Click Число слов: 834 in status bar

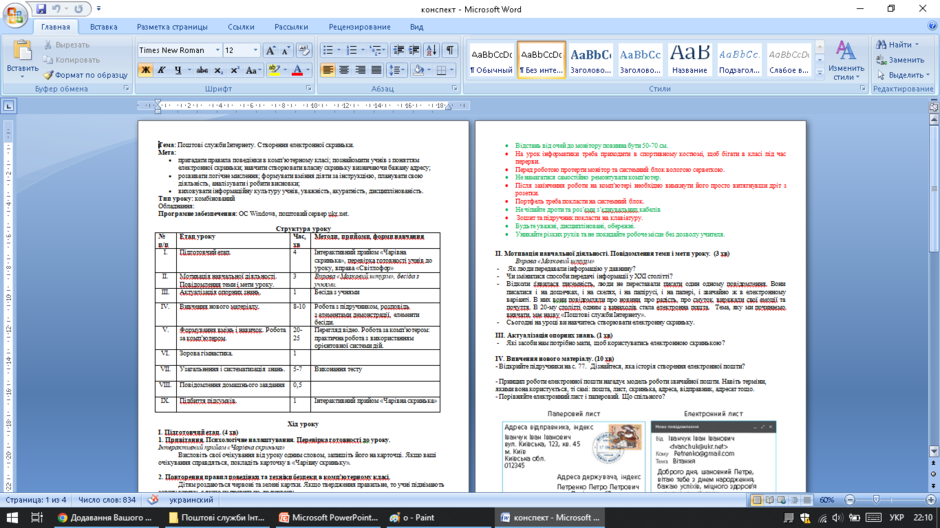pyautogui.click(x=107, y=500)
